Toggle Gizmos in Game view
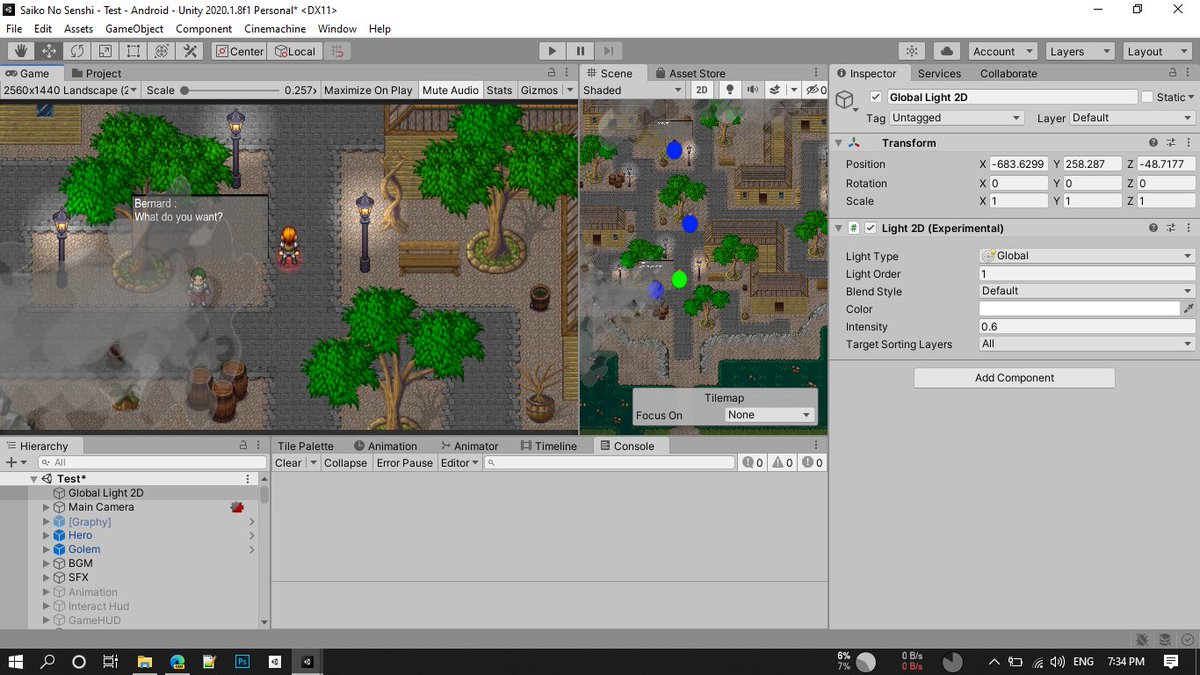Screen dimensions: 1200x675 pyautogui.click(x=539, y=90)
